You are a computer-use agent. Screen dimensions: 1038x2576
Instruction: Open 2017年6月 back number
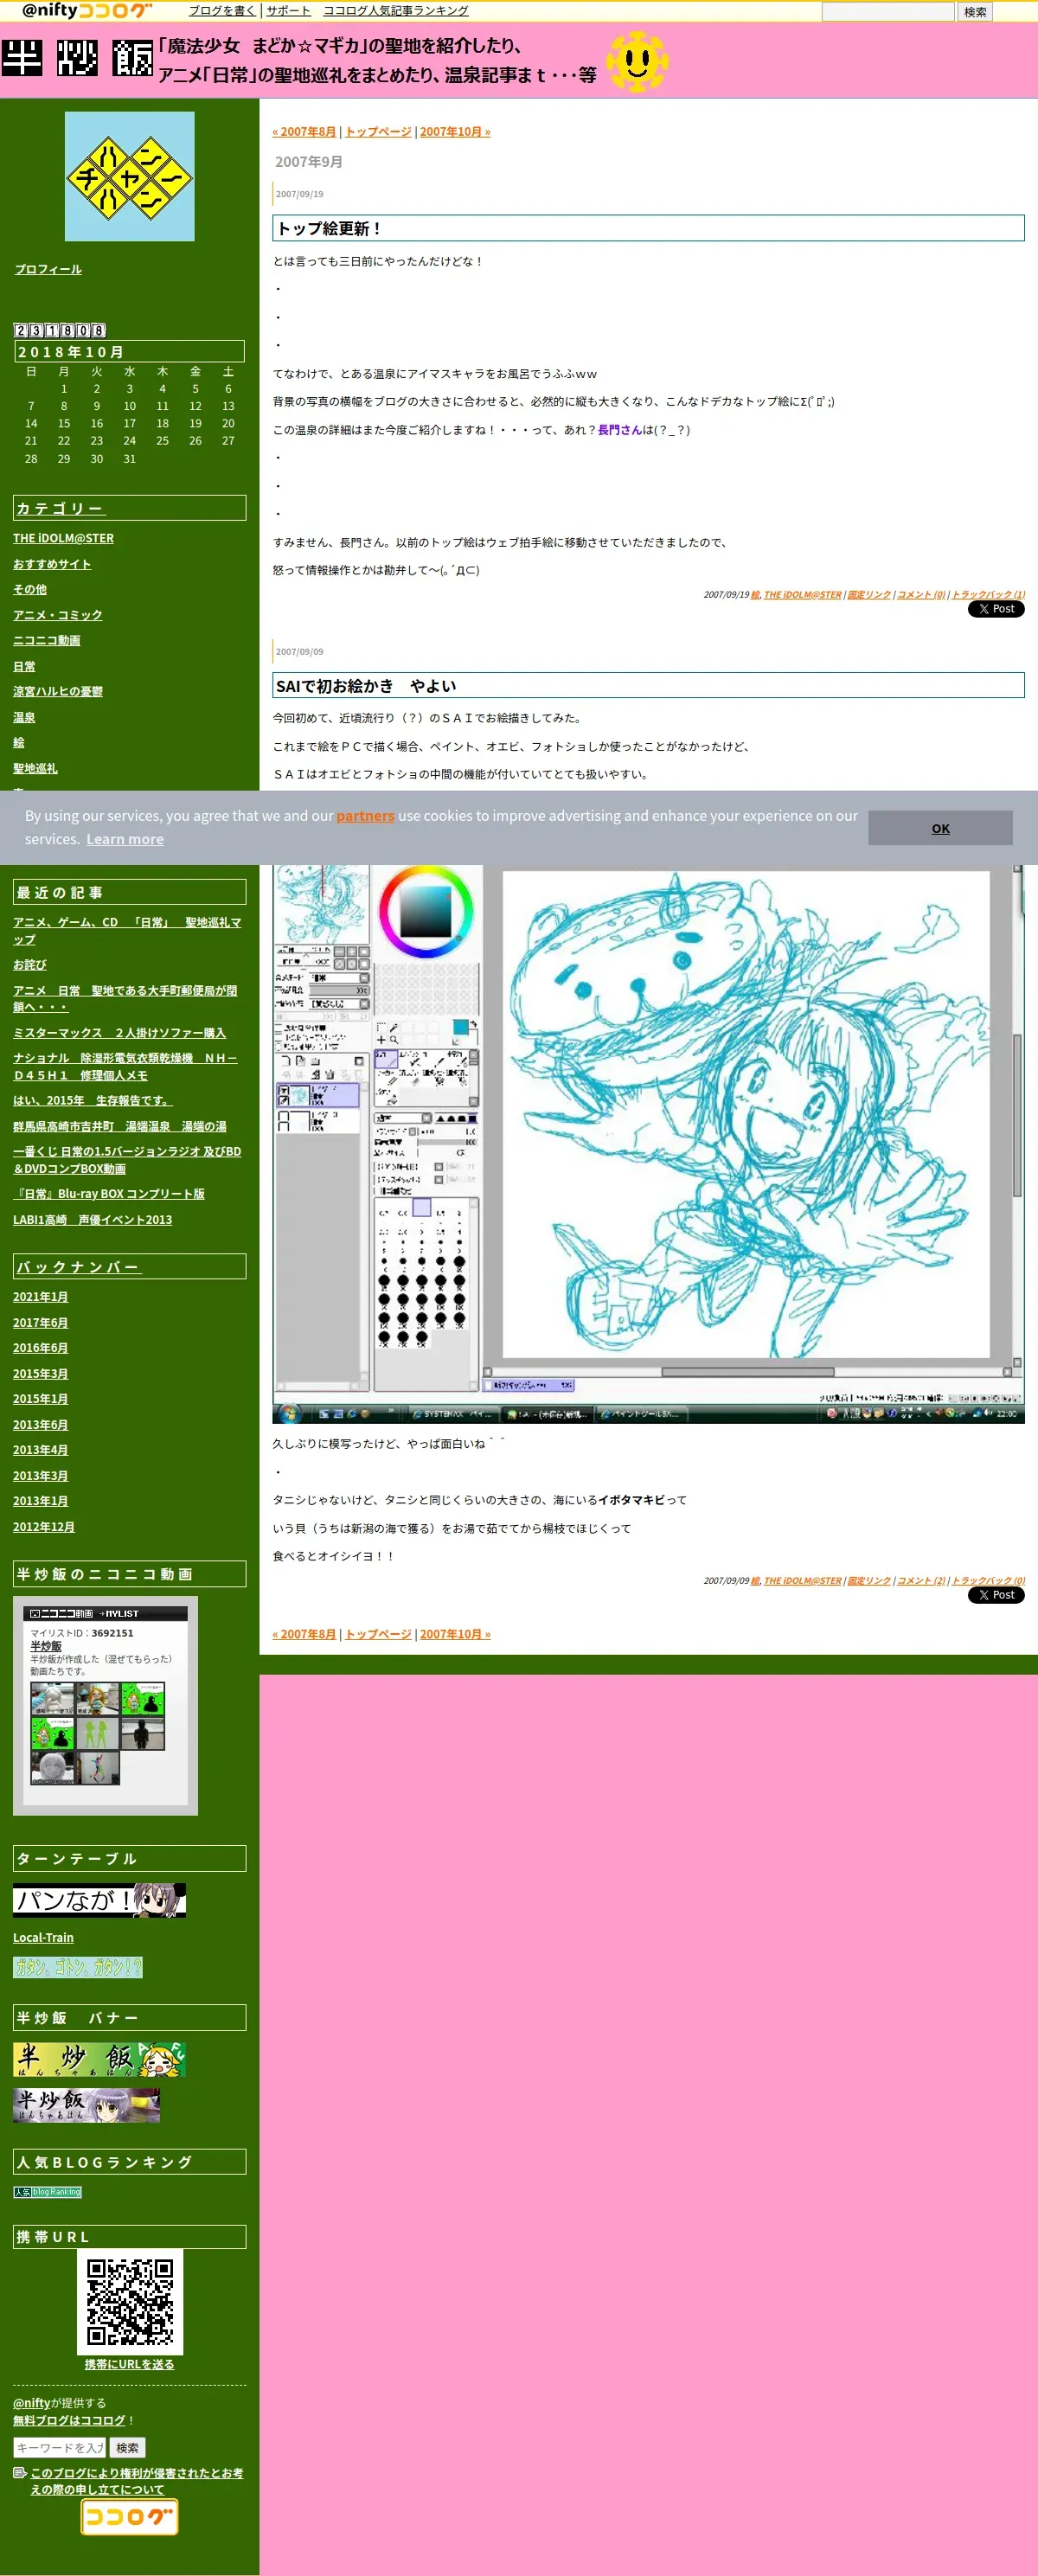[x=40, y=1323]
